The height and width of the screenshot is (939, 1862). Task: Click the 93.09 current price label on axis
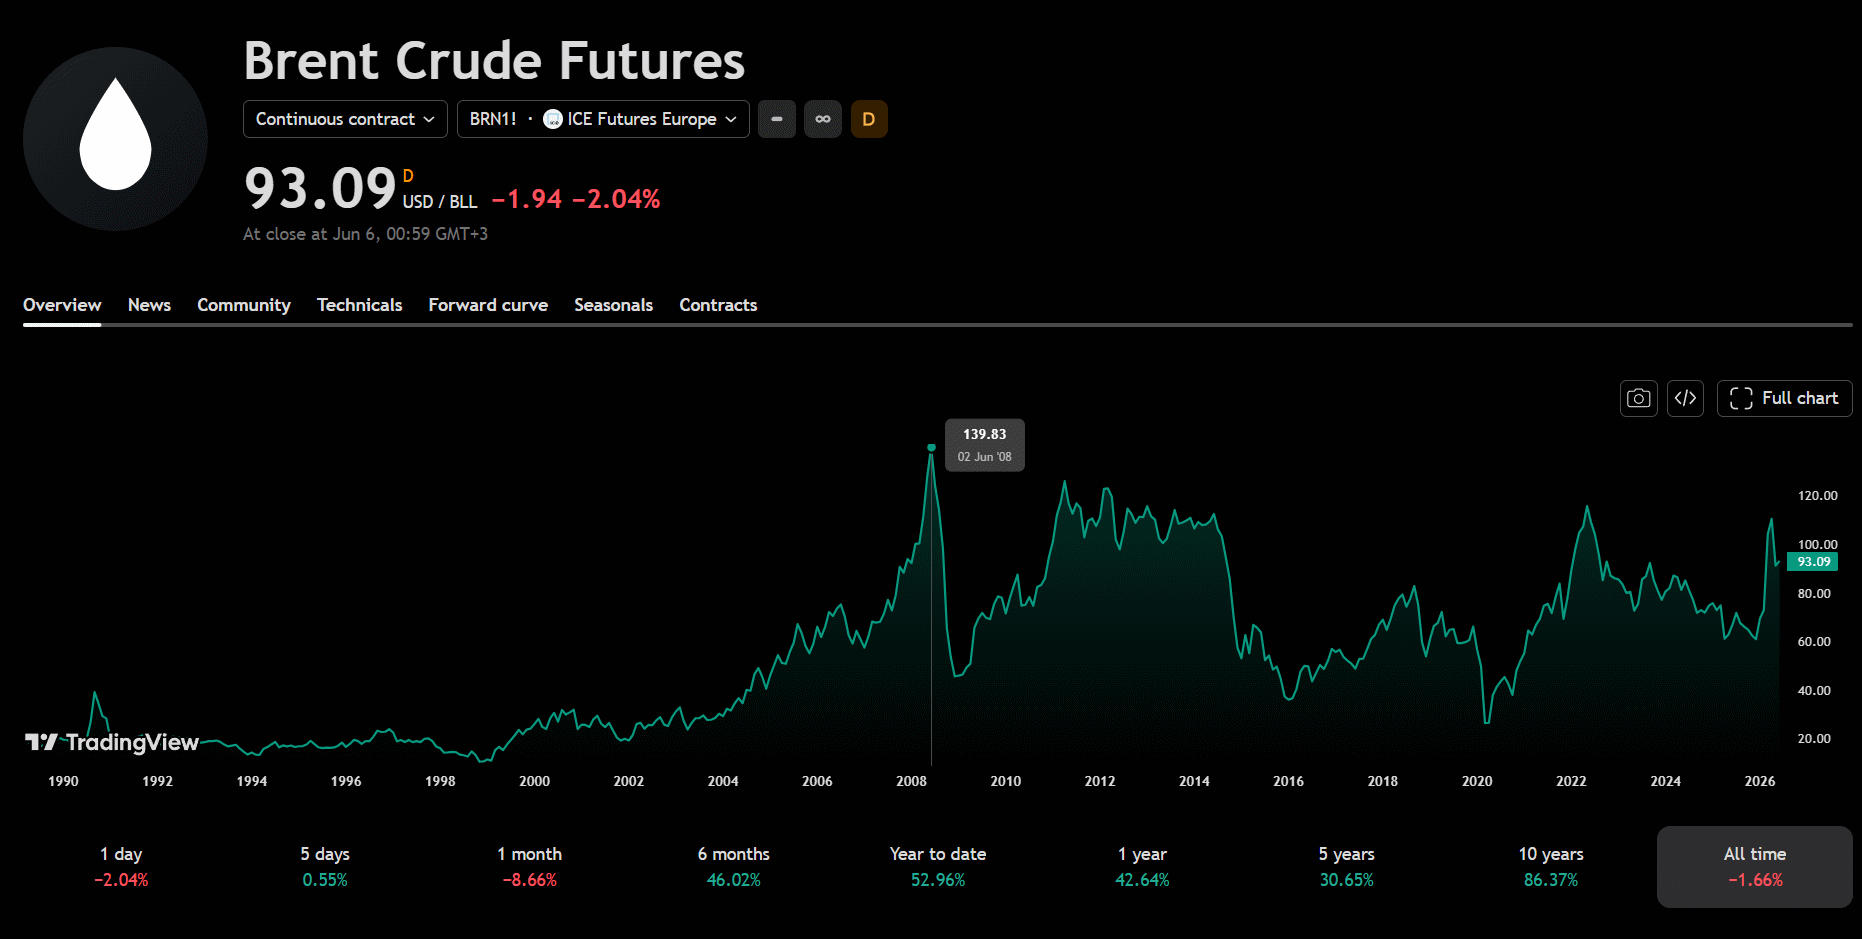tap(1812, 562)
